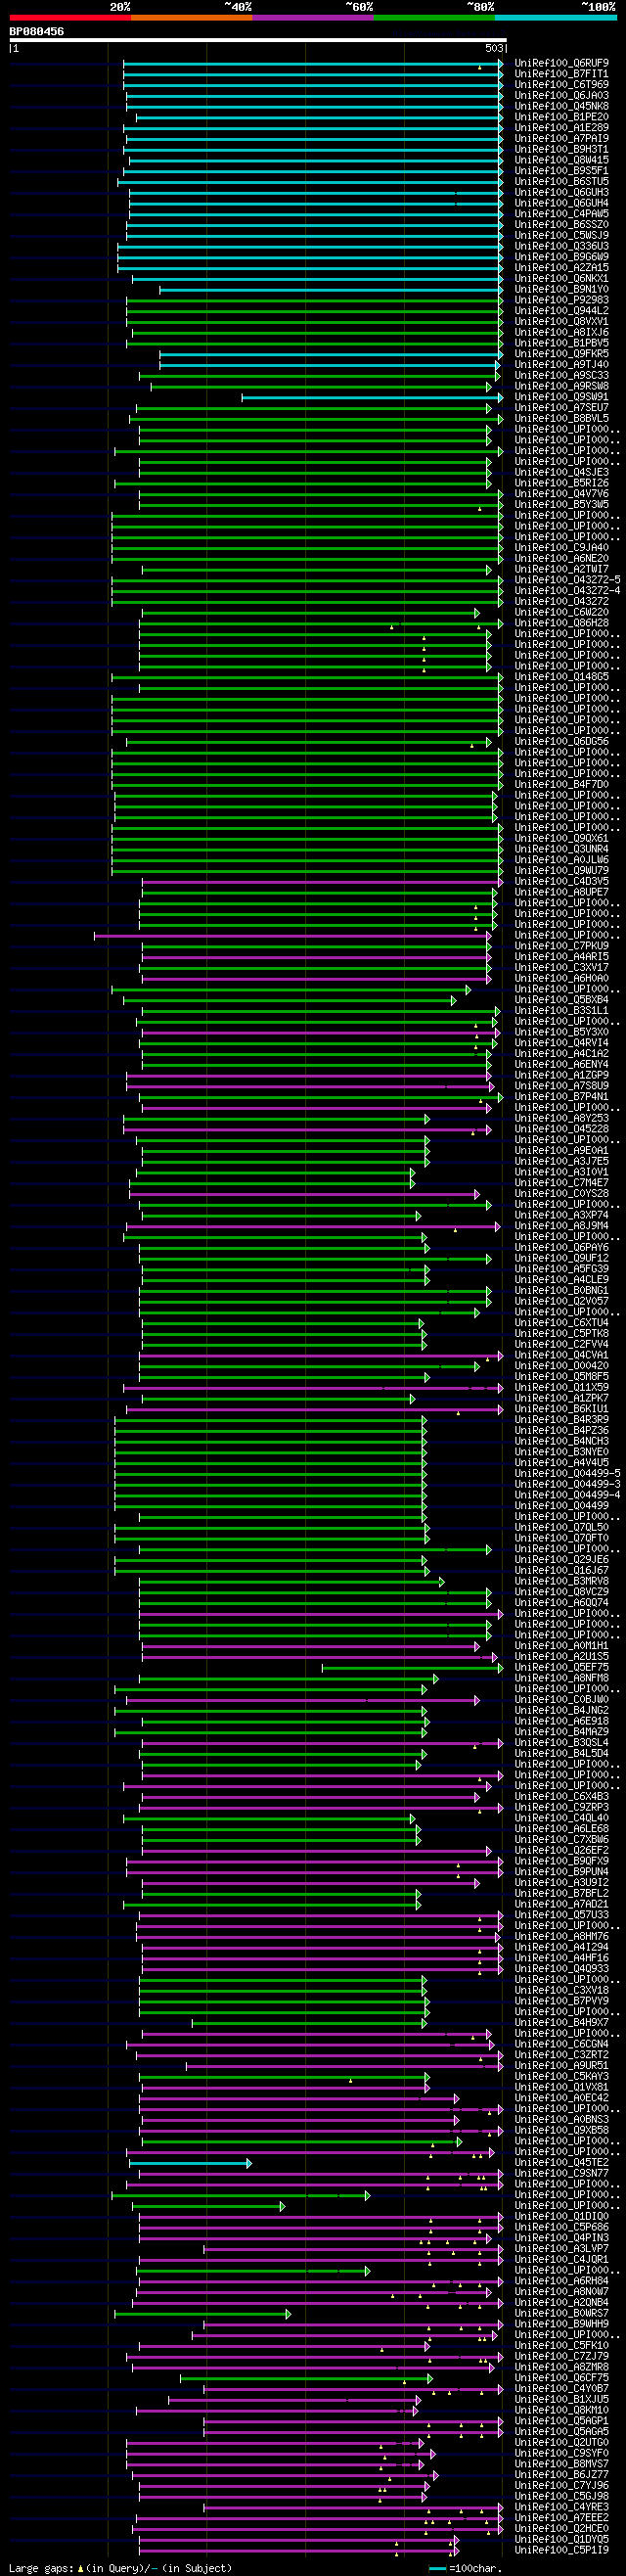The image size is (626, 2576).
Task: Open hit UniRef100_Q6RUF9
Action: (562, 63)
